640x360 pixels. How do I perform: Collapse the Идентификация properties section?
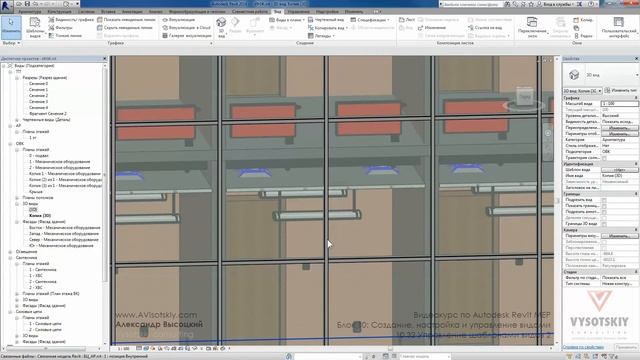(636, 164)
